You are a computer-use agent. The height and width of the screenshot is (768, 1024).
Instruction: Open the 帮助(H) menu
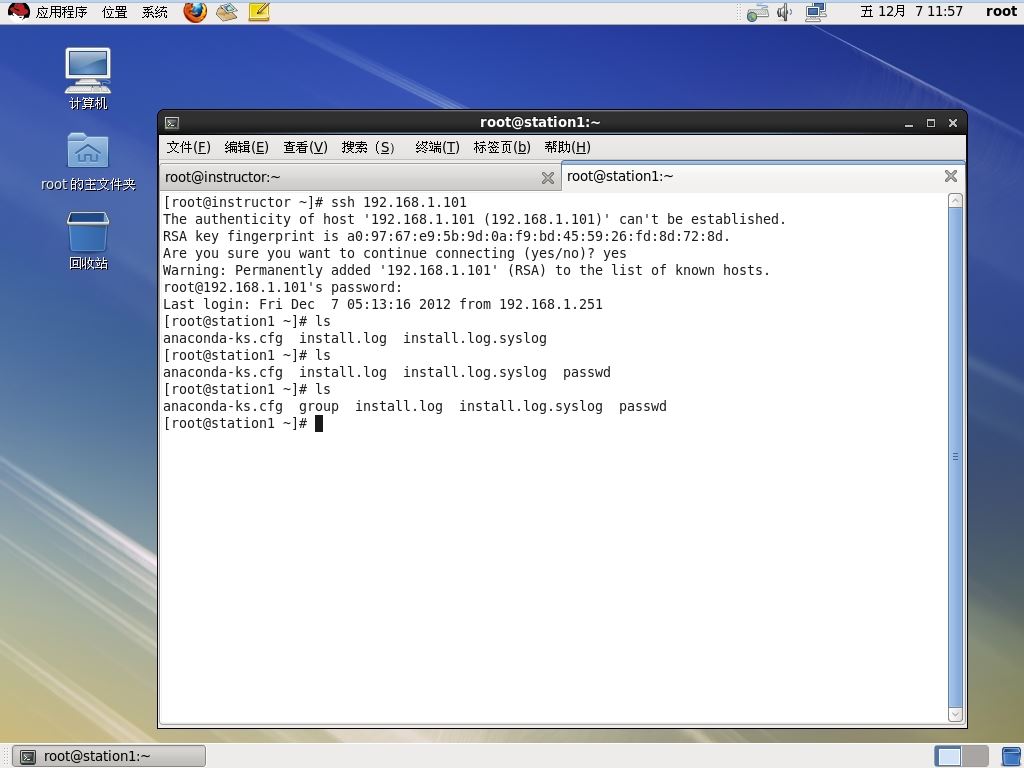coord(567,147)
